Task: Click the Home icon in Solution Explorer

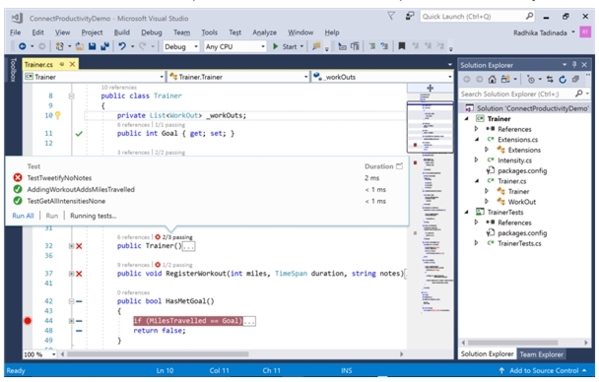Action: pos(492,79)
